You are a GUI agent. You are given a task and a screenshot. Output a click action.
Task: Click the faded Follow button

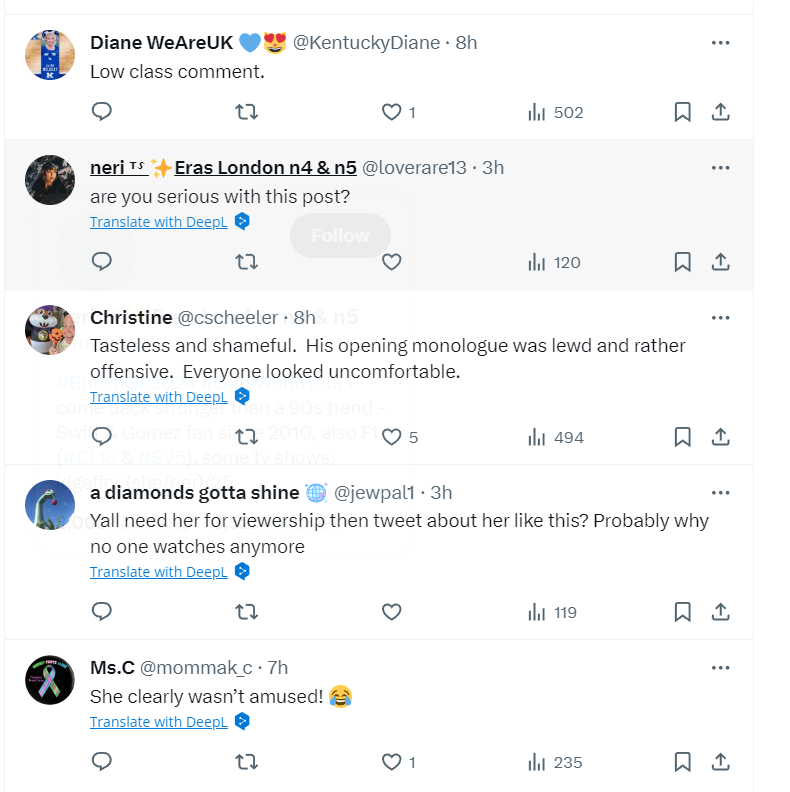[340, 236]
